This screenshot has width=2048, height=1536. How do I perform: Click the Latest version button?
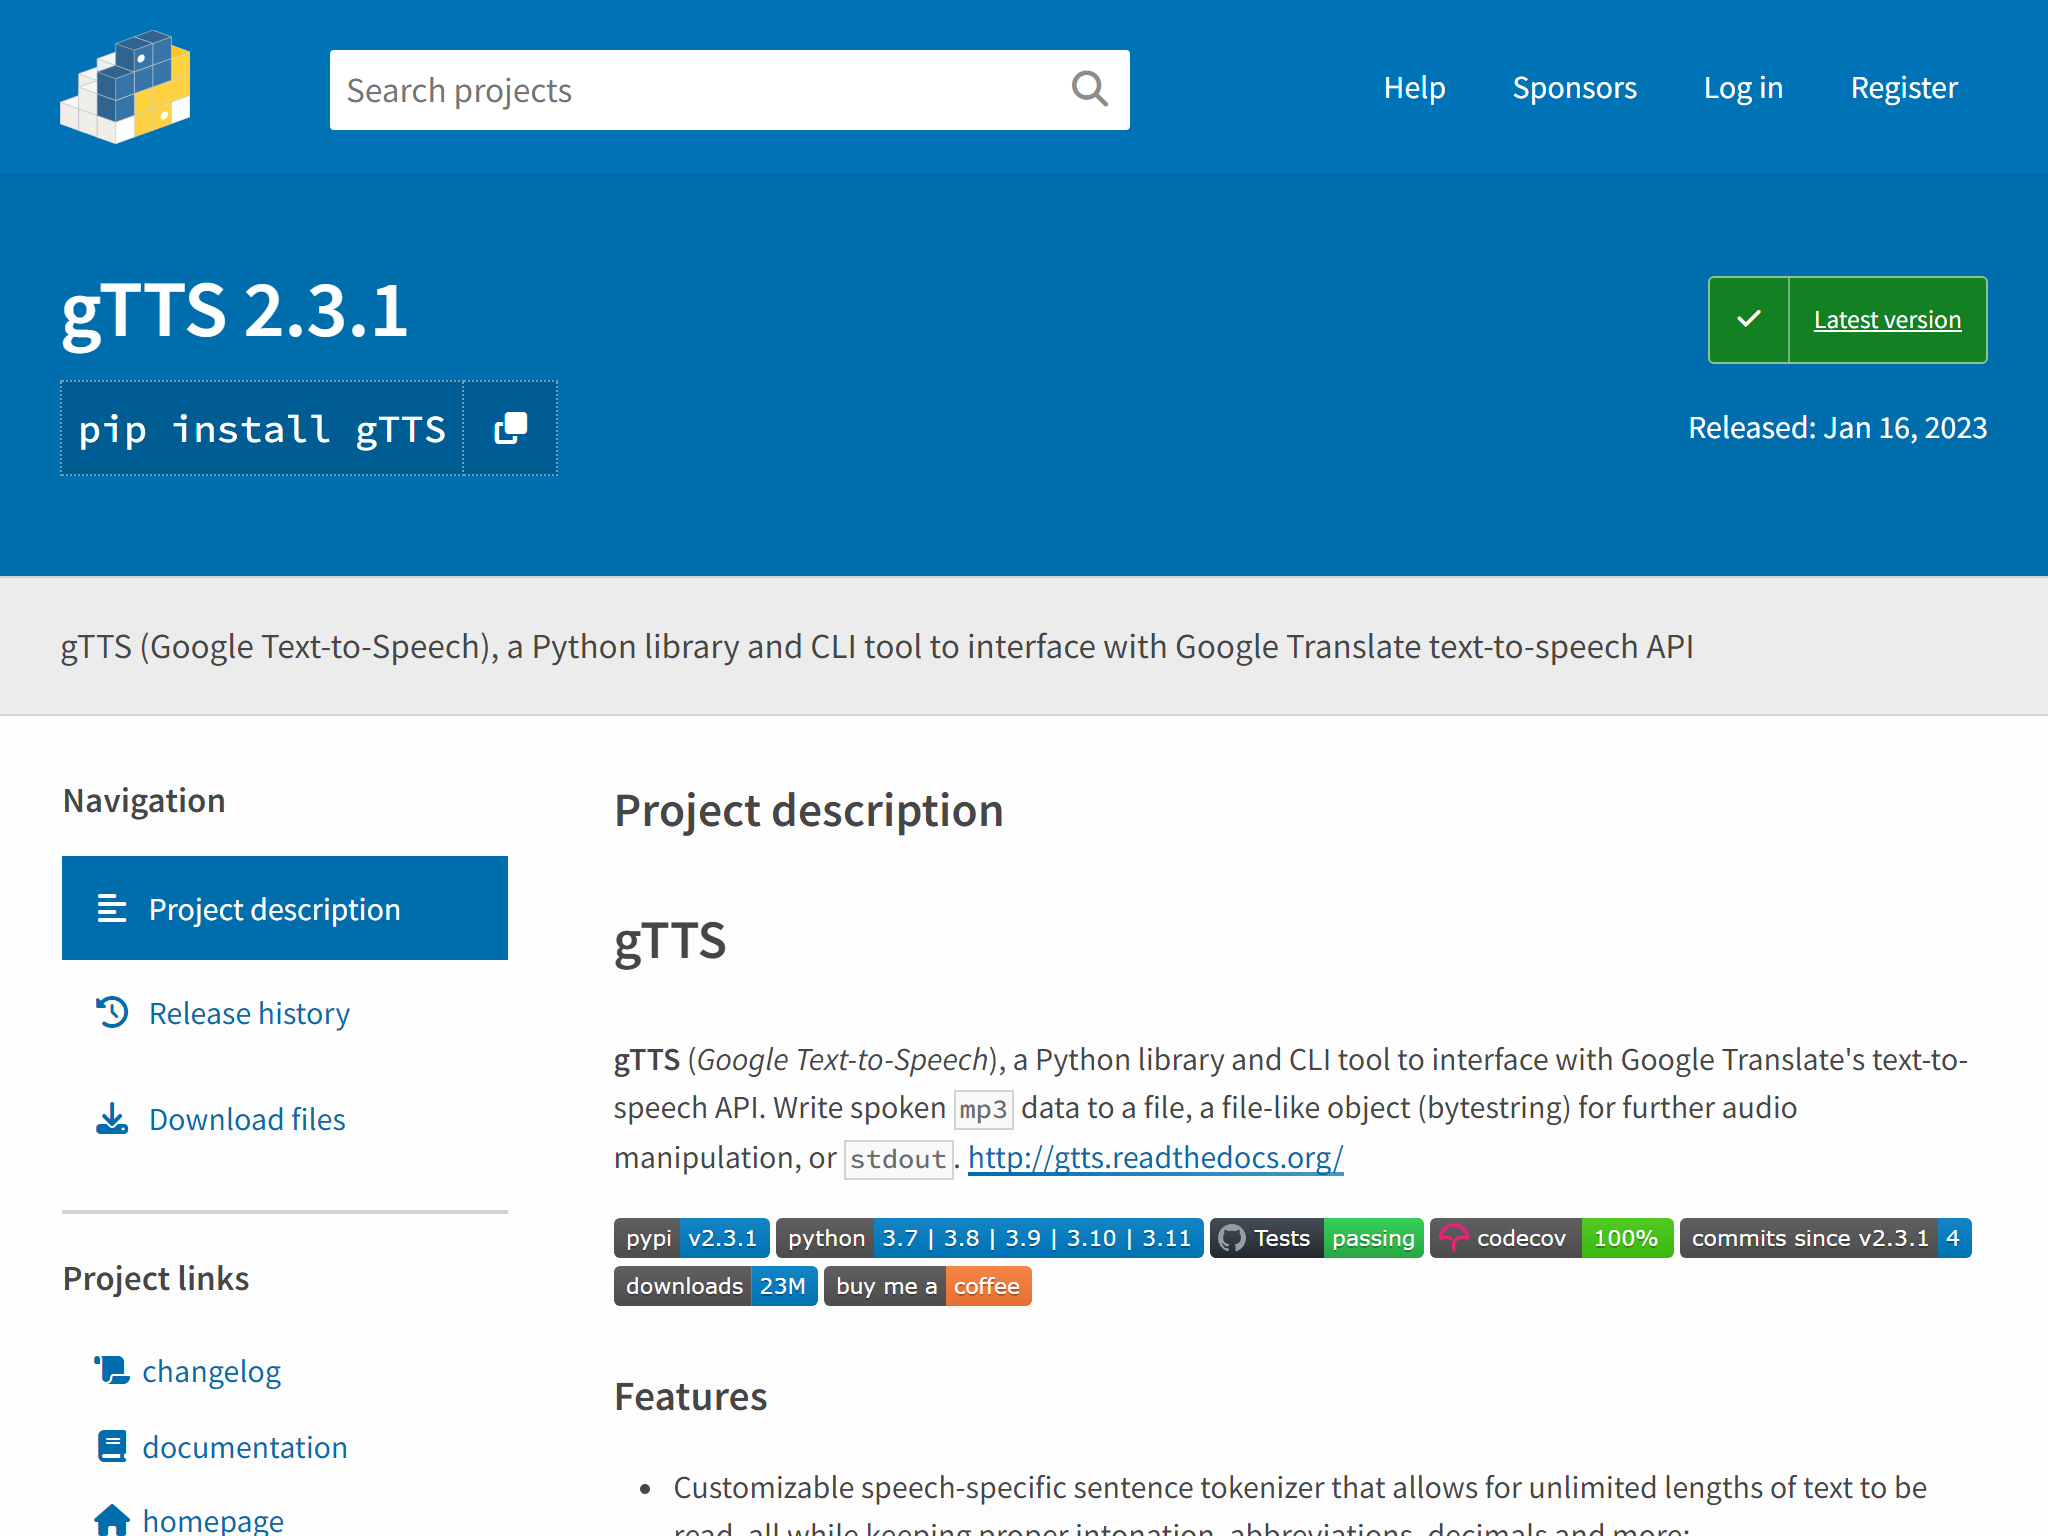[1847, 320]
